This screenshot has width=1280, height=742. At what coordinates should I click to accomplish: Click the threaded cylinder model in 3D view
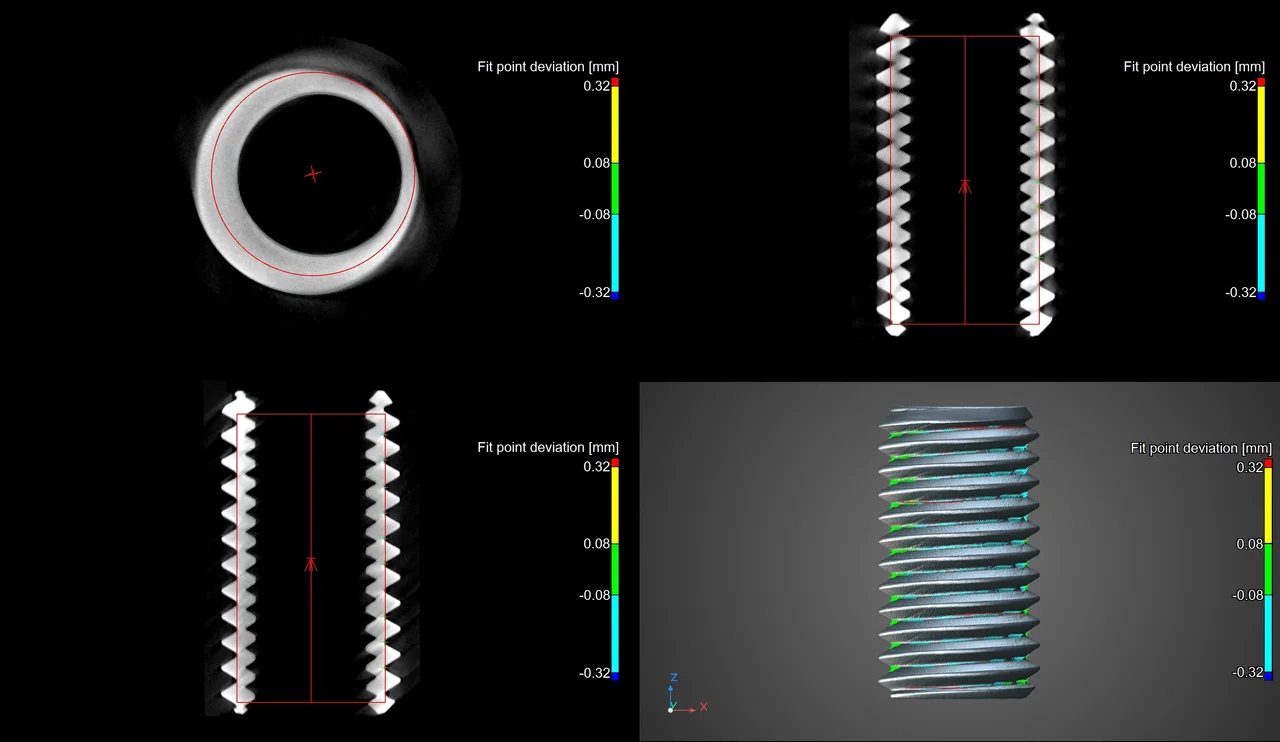(x=958, y=553)
